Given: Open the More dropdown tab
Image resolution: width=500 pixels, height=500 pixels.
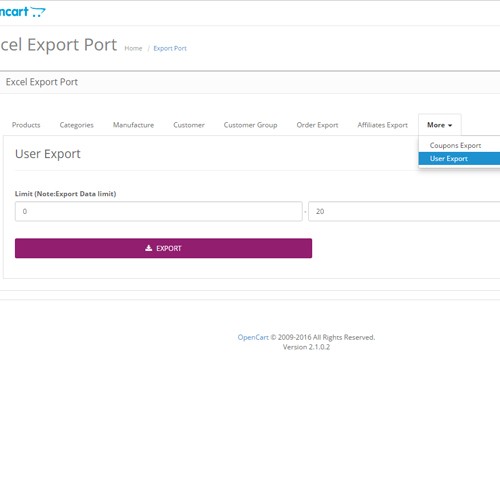Looking at the screenshot, I should [440, 125].
